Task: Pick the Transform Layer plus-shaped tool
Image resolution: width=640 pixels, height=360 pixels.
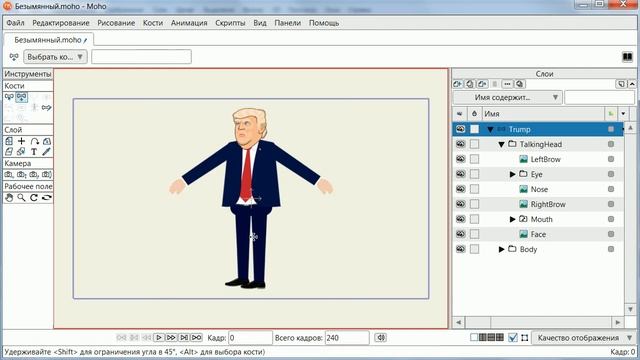Action: point(22,141)
